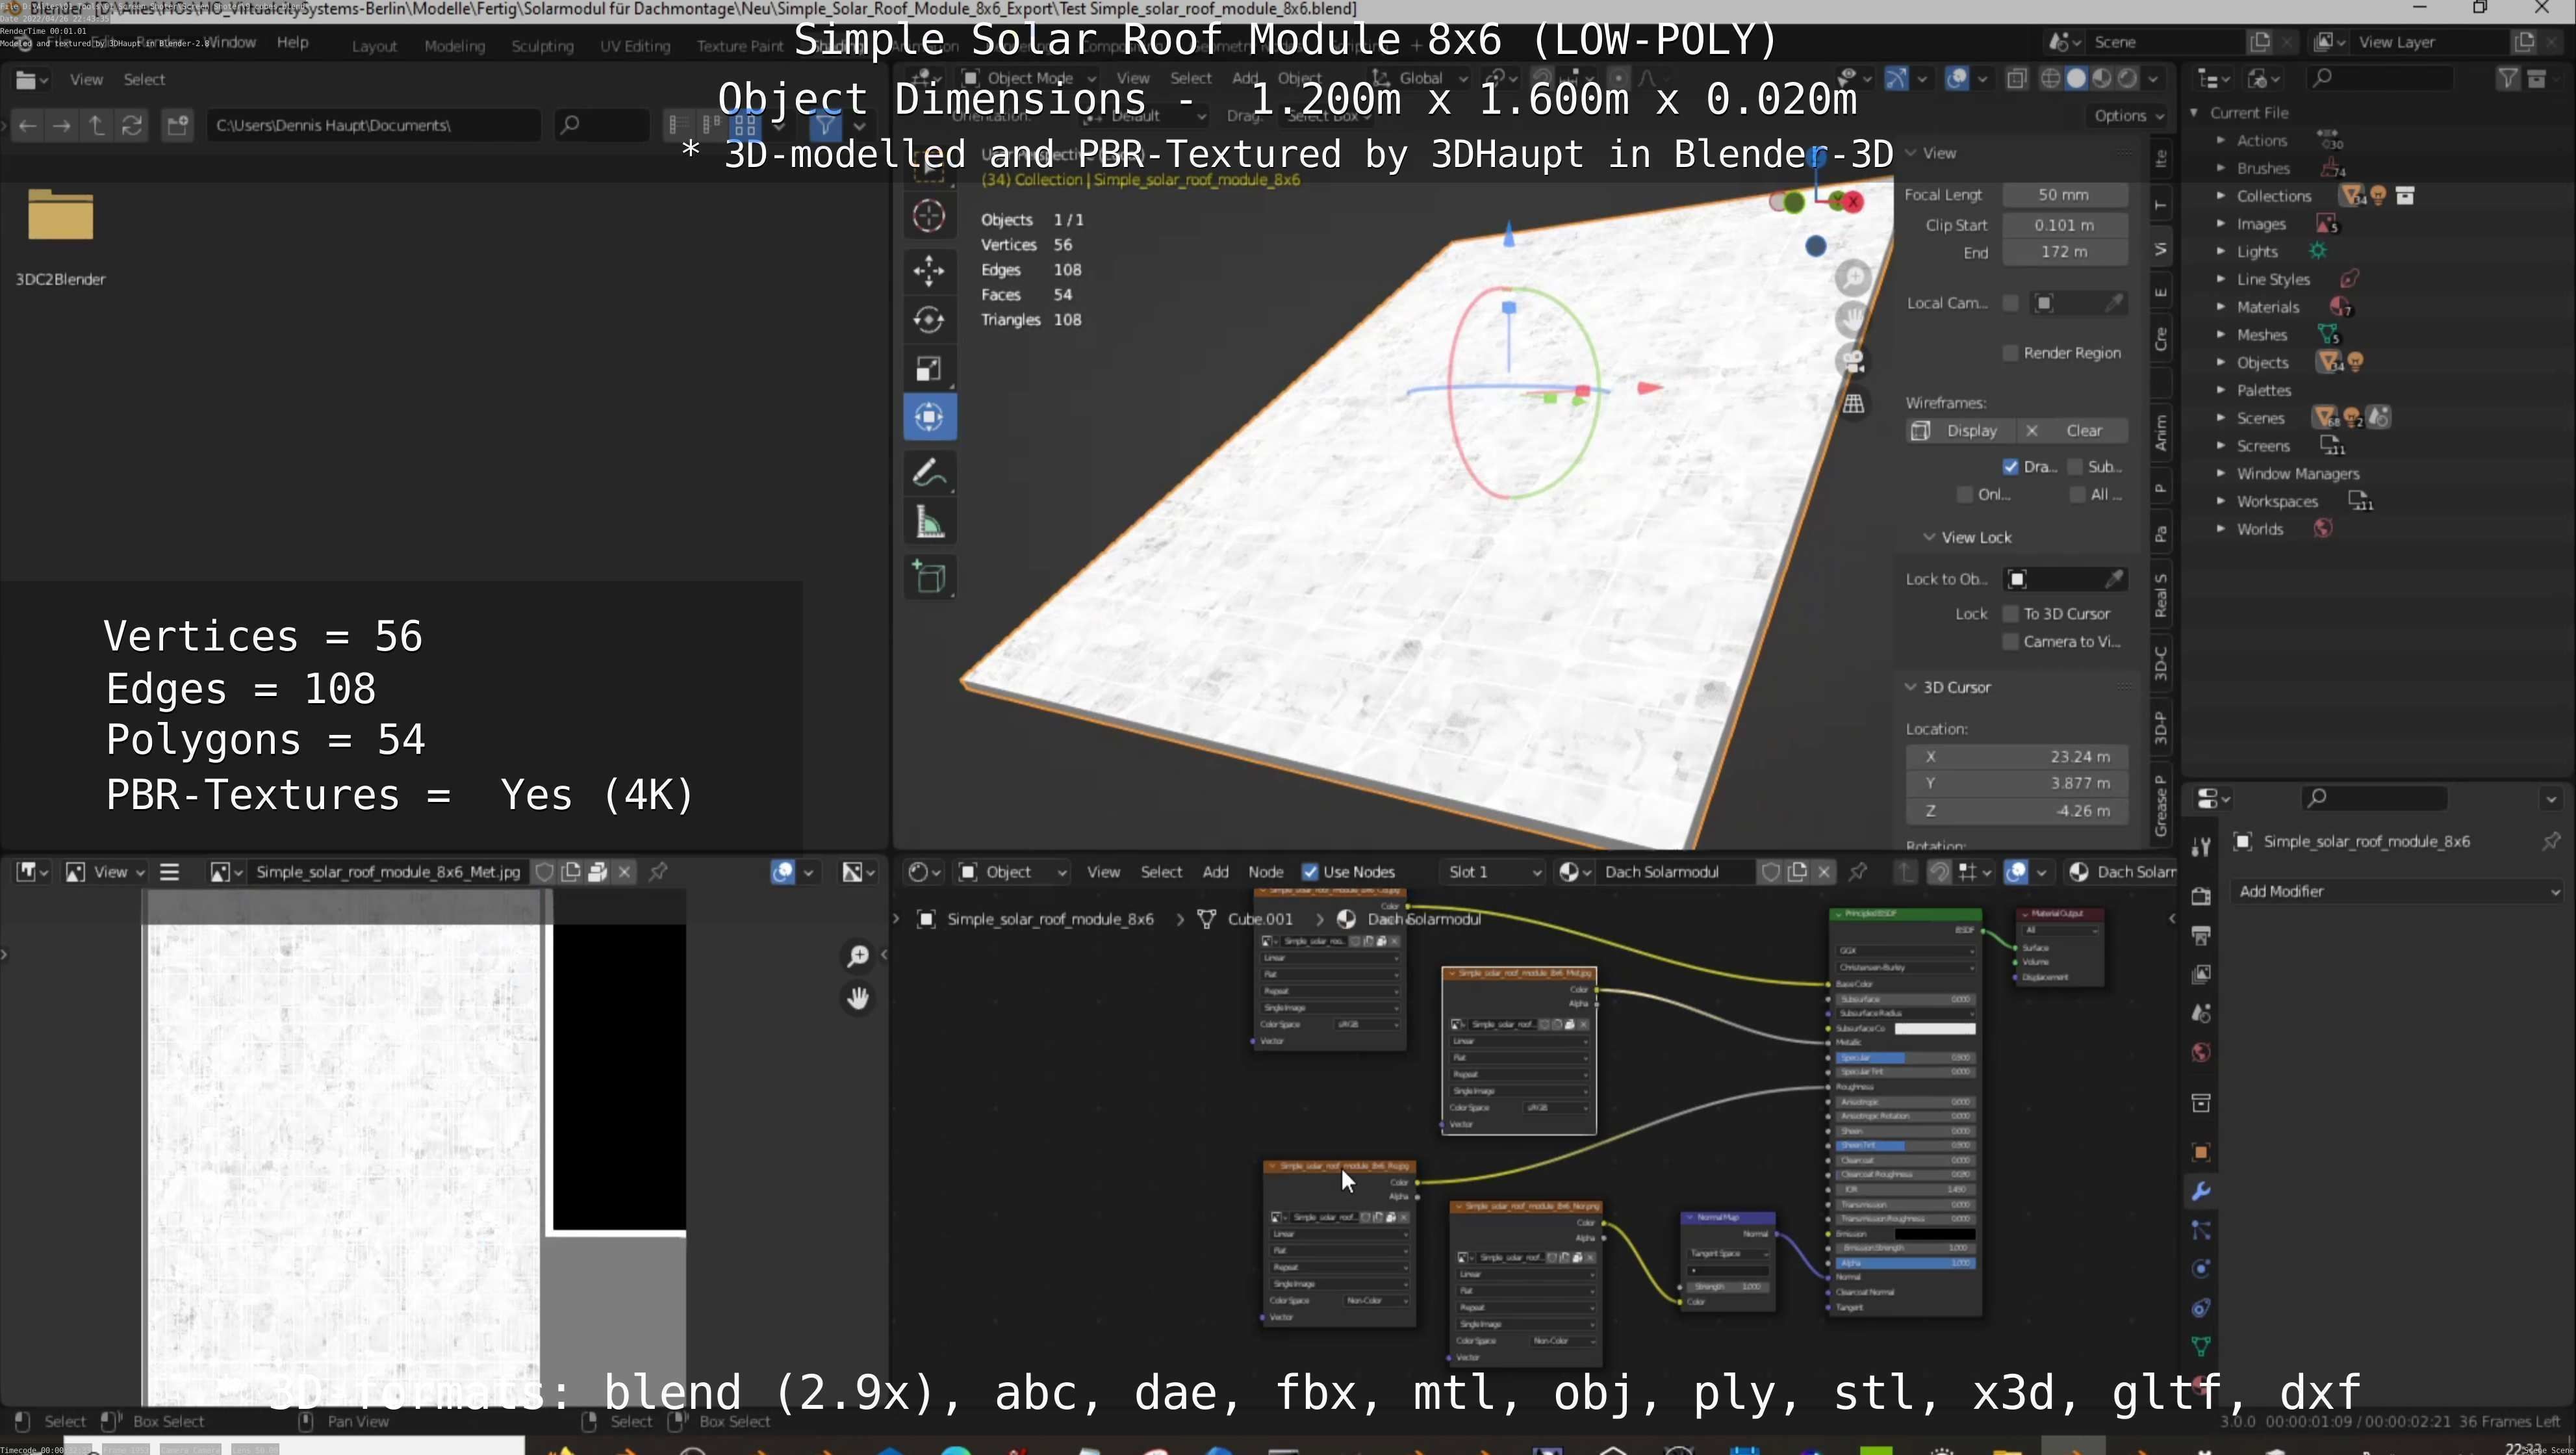Expand the Materials entry in outliner
Image resolution: width=2576 pixels, height=1455 pixels.
point(2221,307)
